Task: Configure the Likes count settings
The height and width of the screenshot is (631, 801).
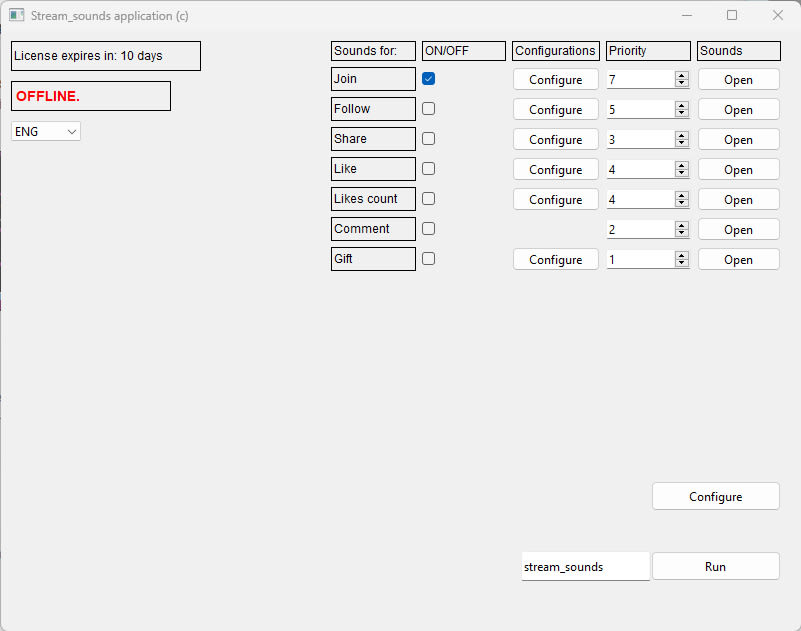Action: [555, 199]
